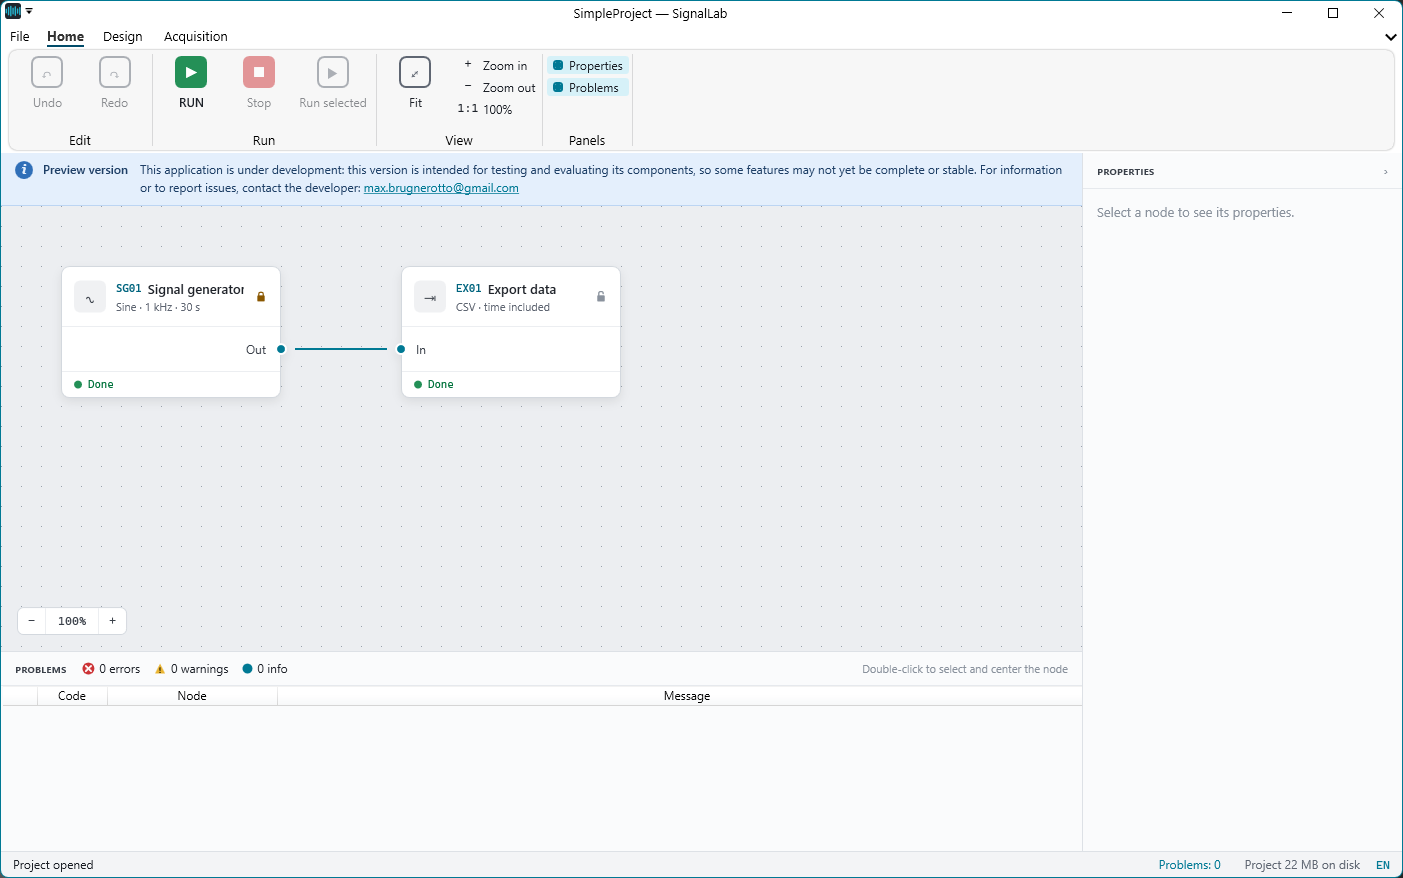The height and width of the screenshot is (878, 1403).
Task: Filter problems by 0 info
Action: (x=265, y=669)
